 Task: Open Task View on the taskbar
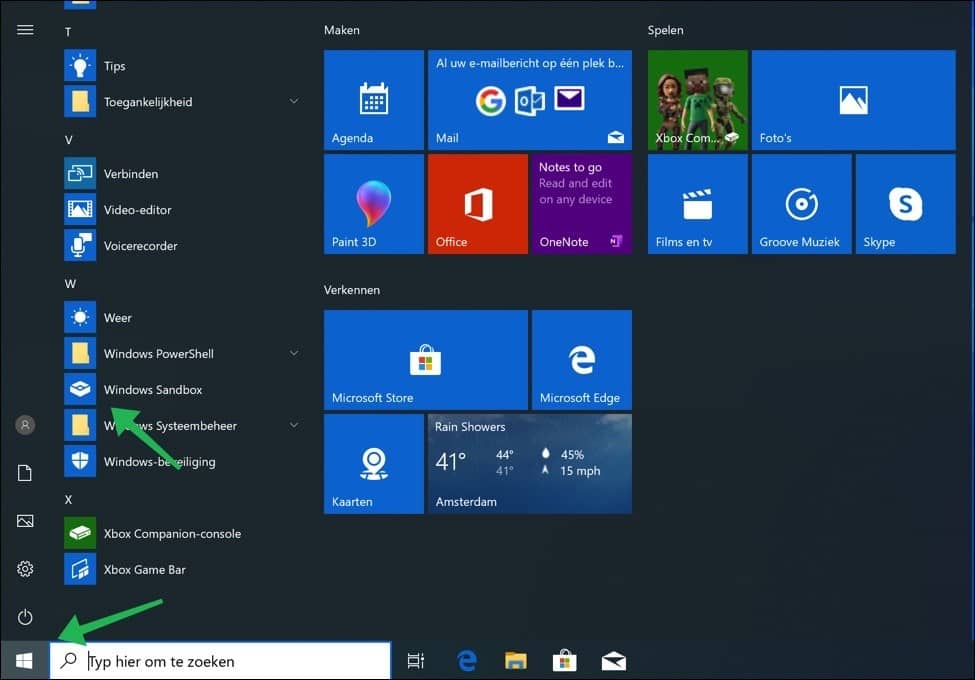tap(415, 661)
